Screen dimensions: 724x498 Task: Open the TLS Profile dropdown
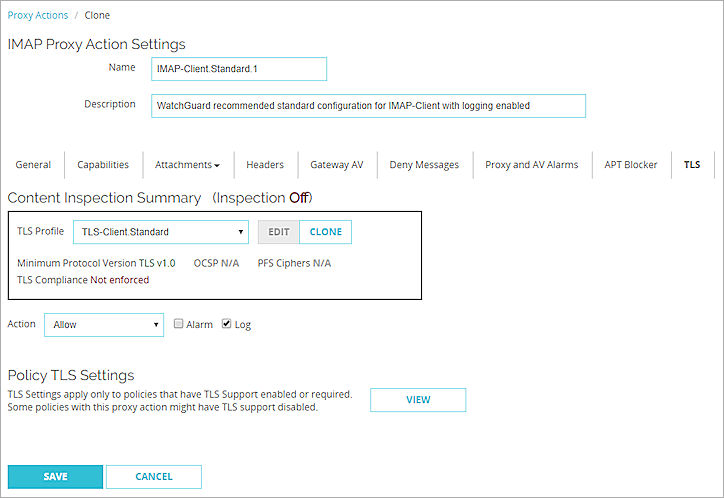click(x=161, y=232)
